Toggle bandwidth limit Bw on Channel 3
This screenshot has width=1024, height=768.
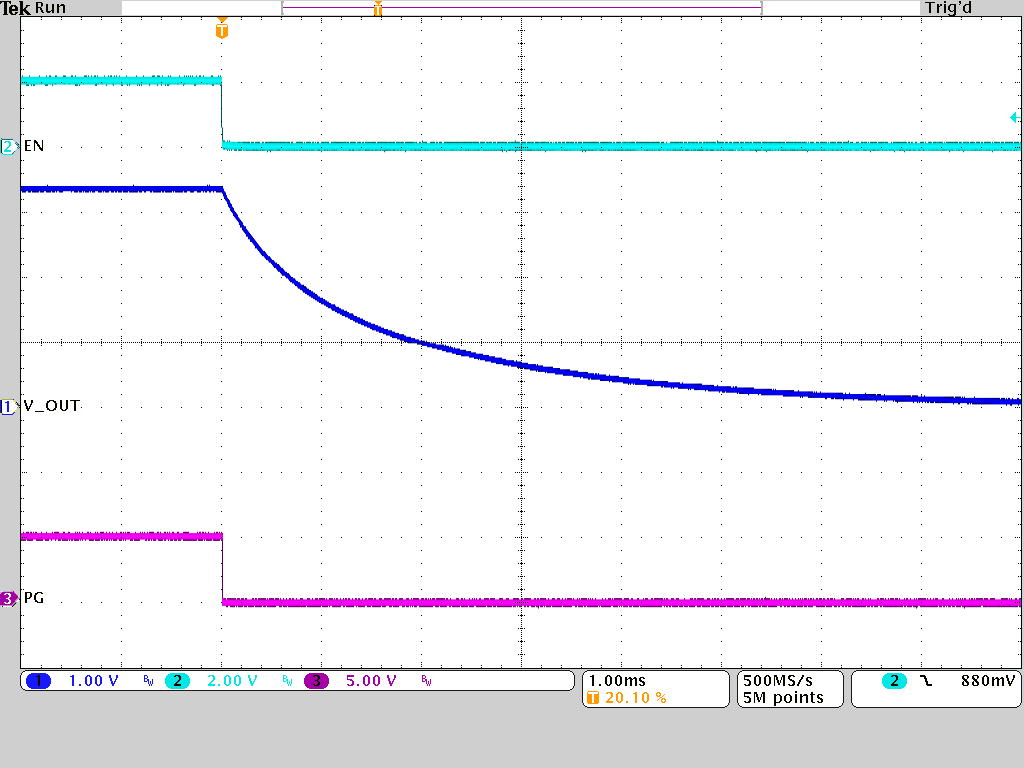coord(424,682)
